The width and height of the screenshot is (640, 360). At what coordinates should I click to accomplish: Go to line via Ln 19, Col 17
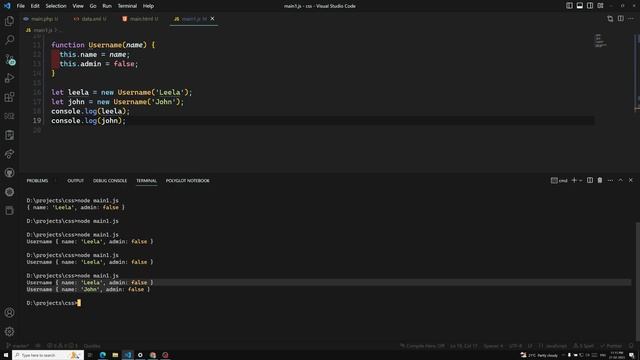[464, 346]
